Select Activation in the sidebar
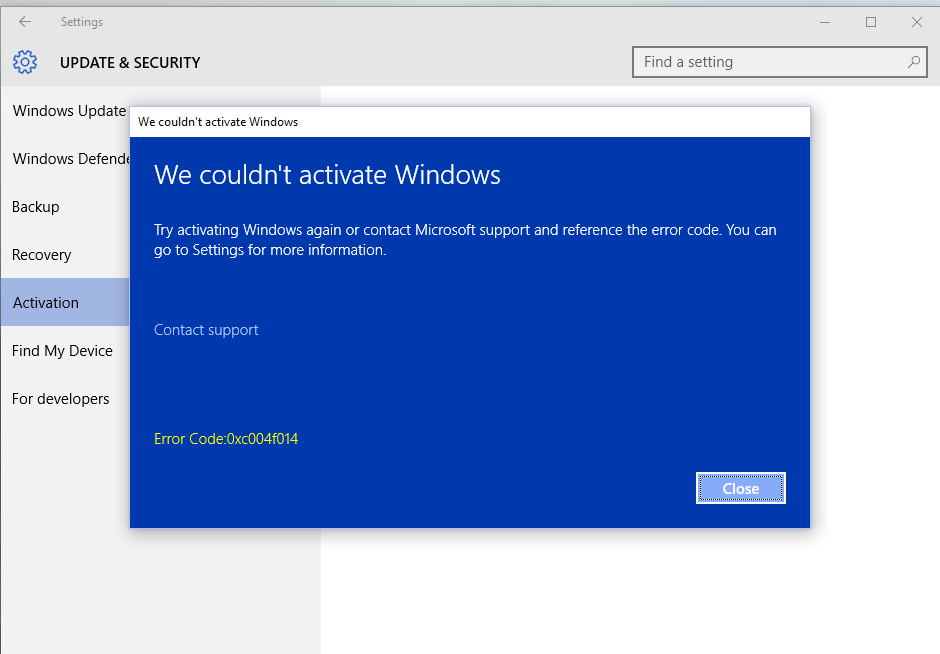Image resolution: width=940 pixels, height=654 pixels. [x=65, y=302]
